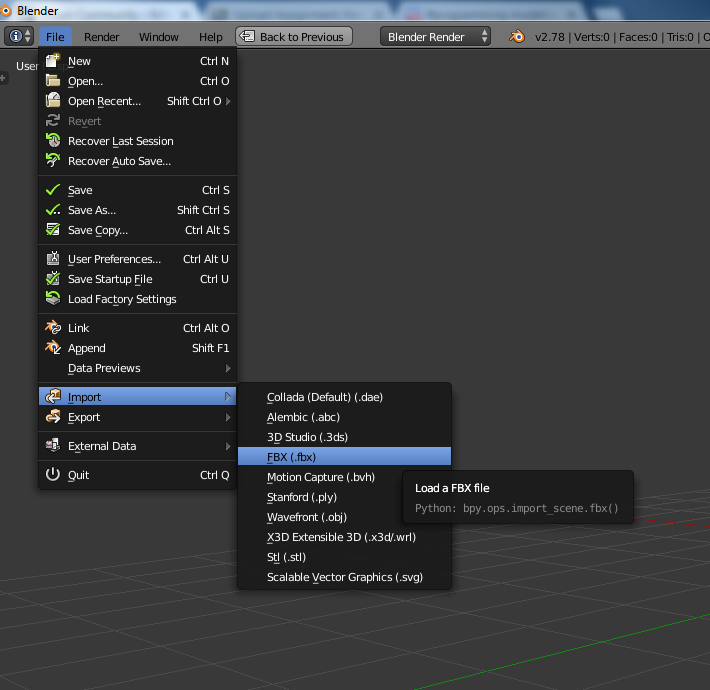Click the Ctrl Q shortcut label
This screenshot has height=690, width=710.
point(214,474)
